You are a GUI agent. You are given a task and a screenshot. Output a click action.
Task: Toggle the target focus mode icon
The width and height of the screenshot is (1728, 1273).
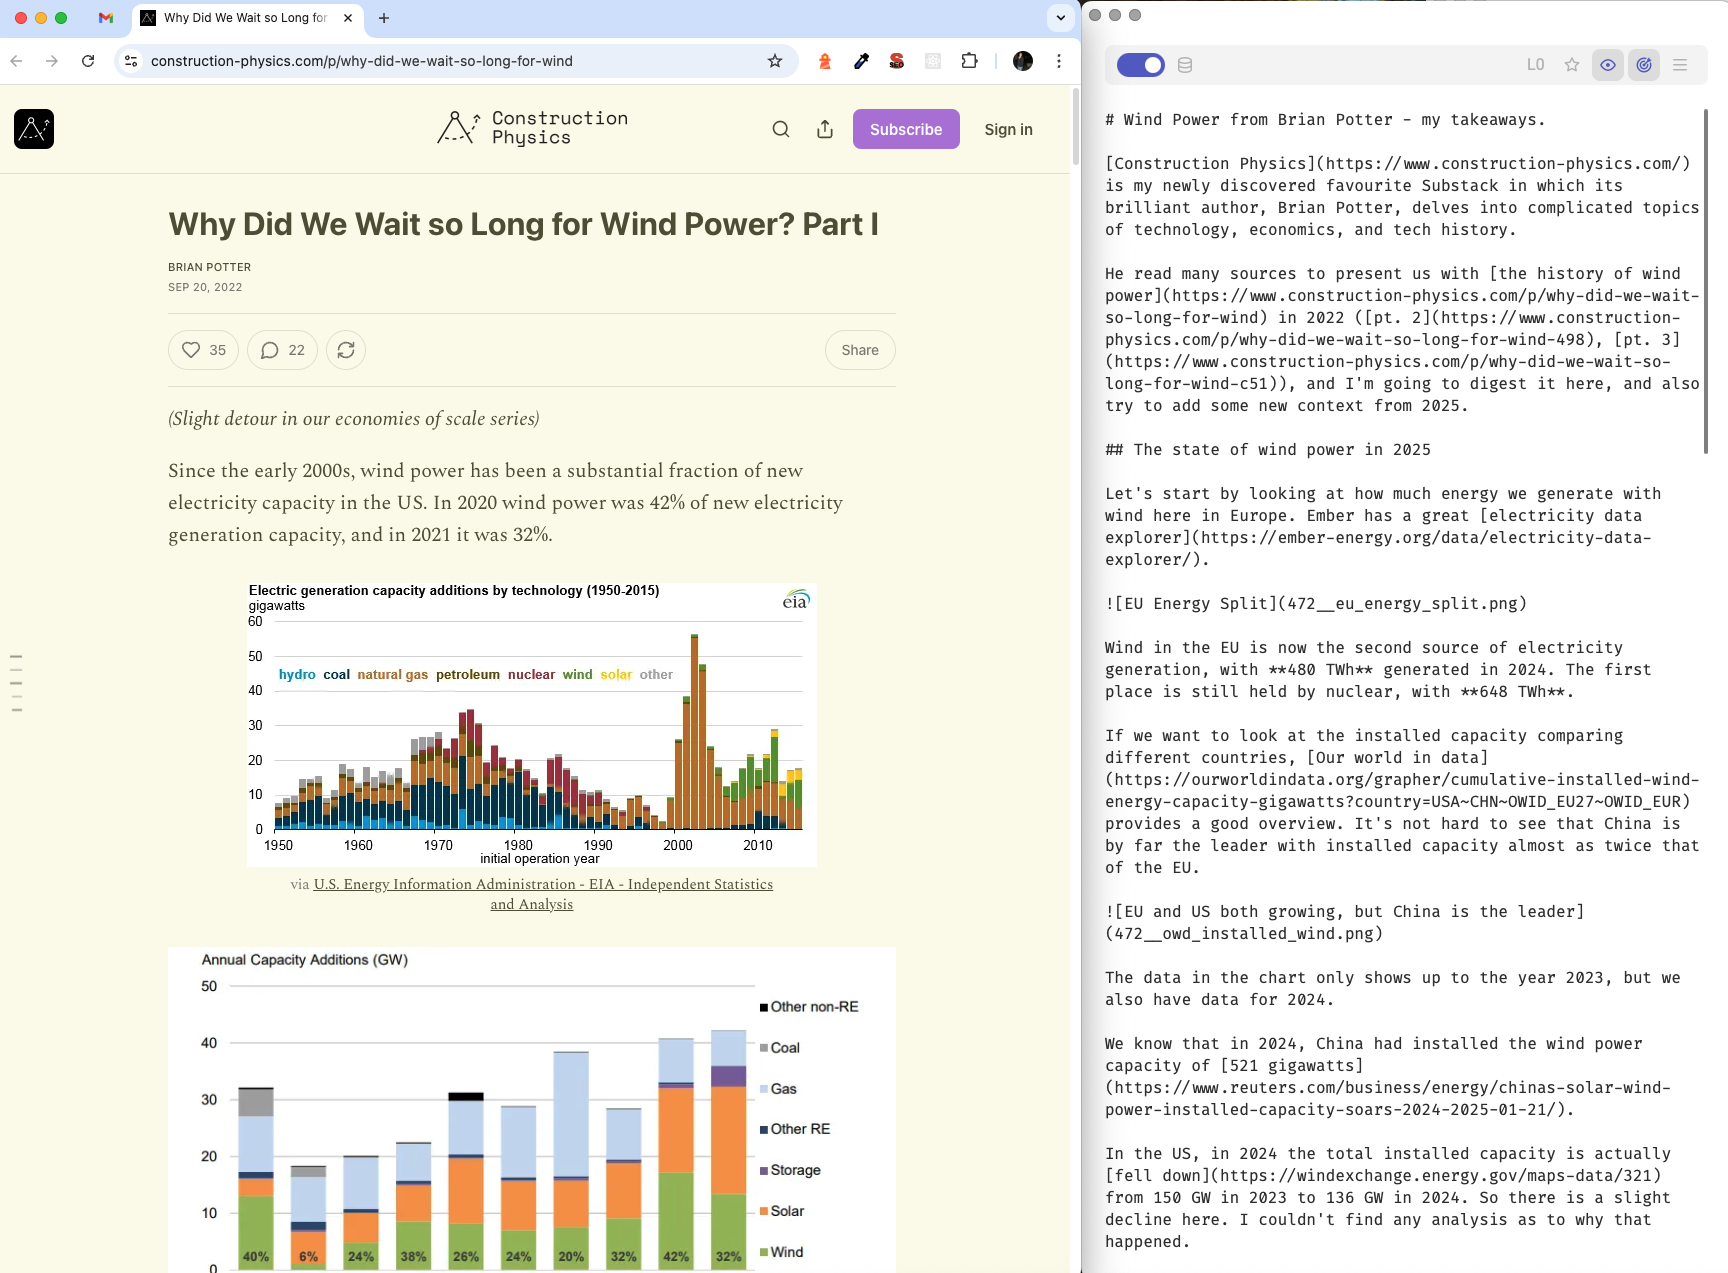[1644, 64]
